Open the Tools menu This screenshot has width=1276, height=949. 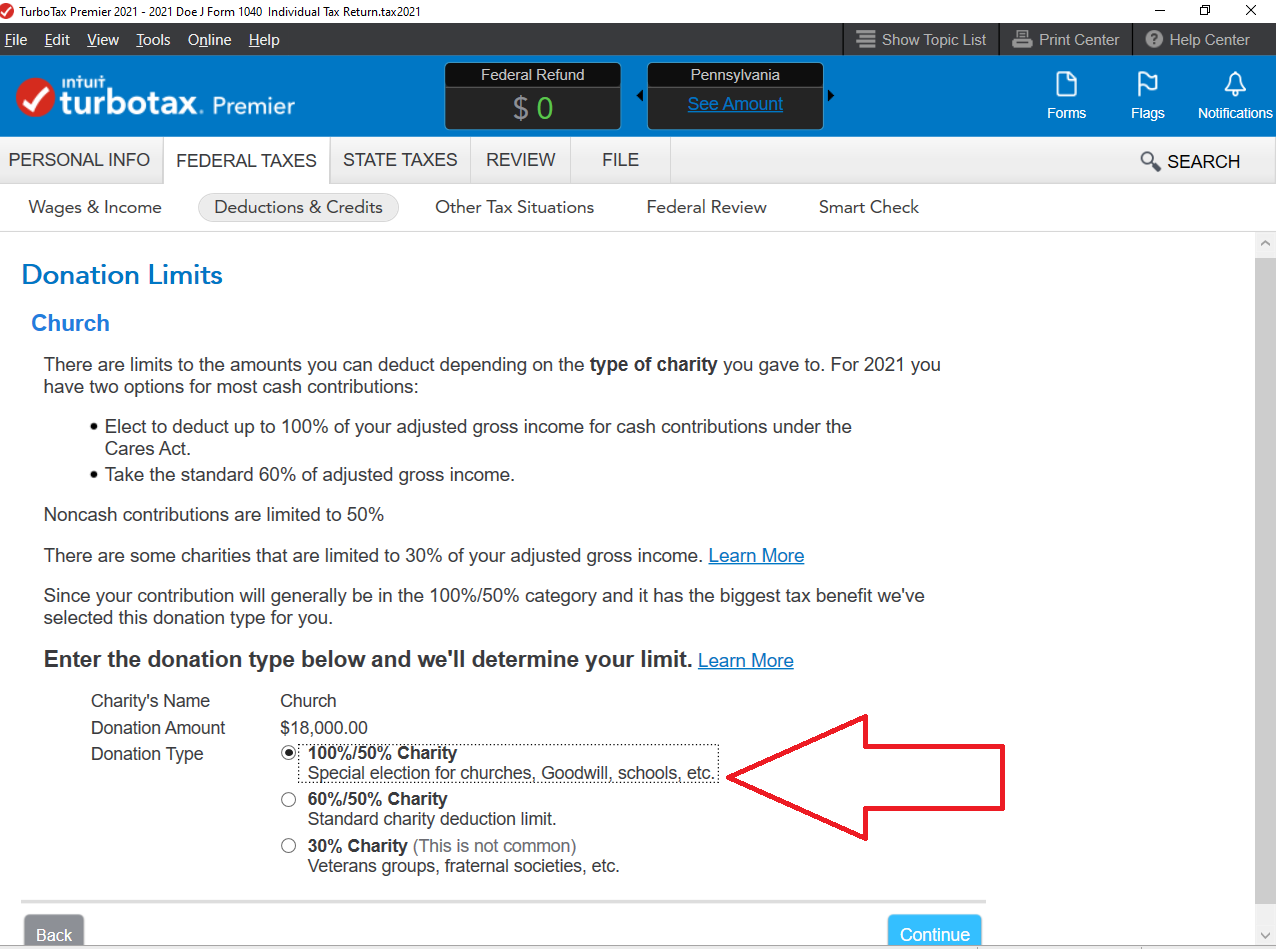pyautogui.click(x=153, y=40)
